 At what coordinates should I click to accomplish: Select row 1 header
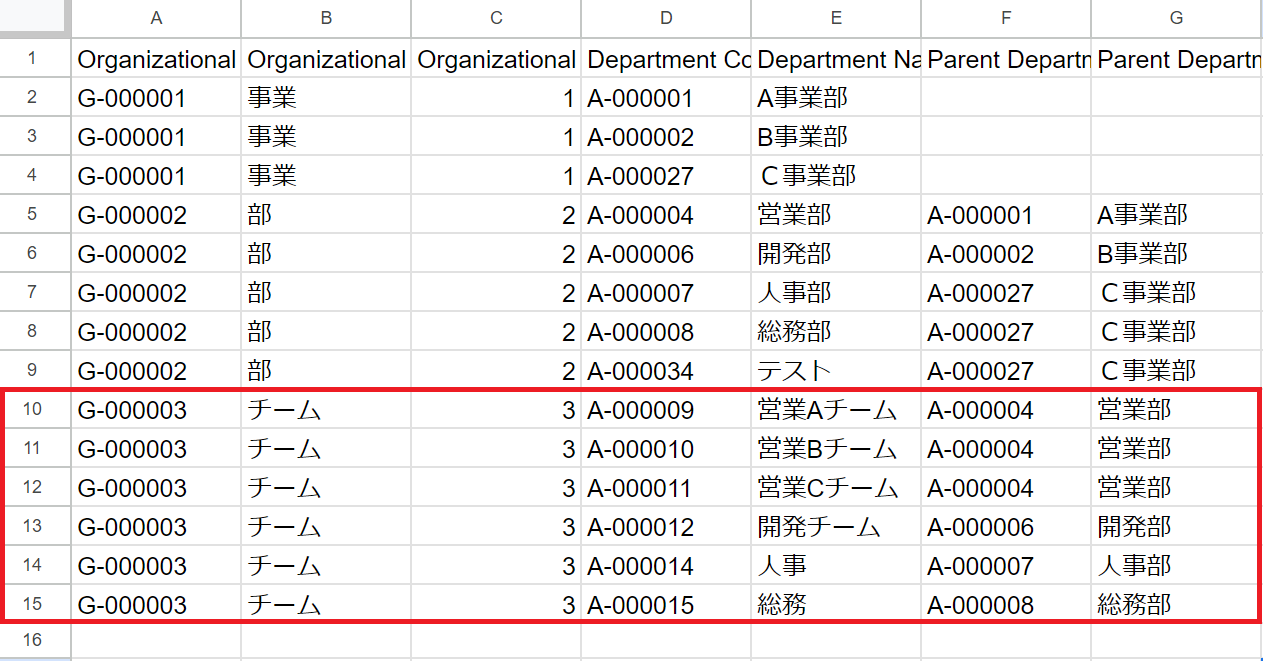pos(33,58)
